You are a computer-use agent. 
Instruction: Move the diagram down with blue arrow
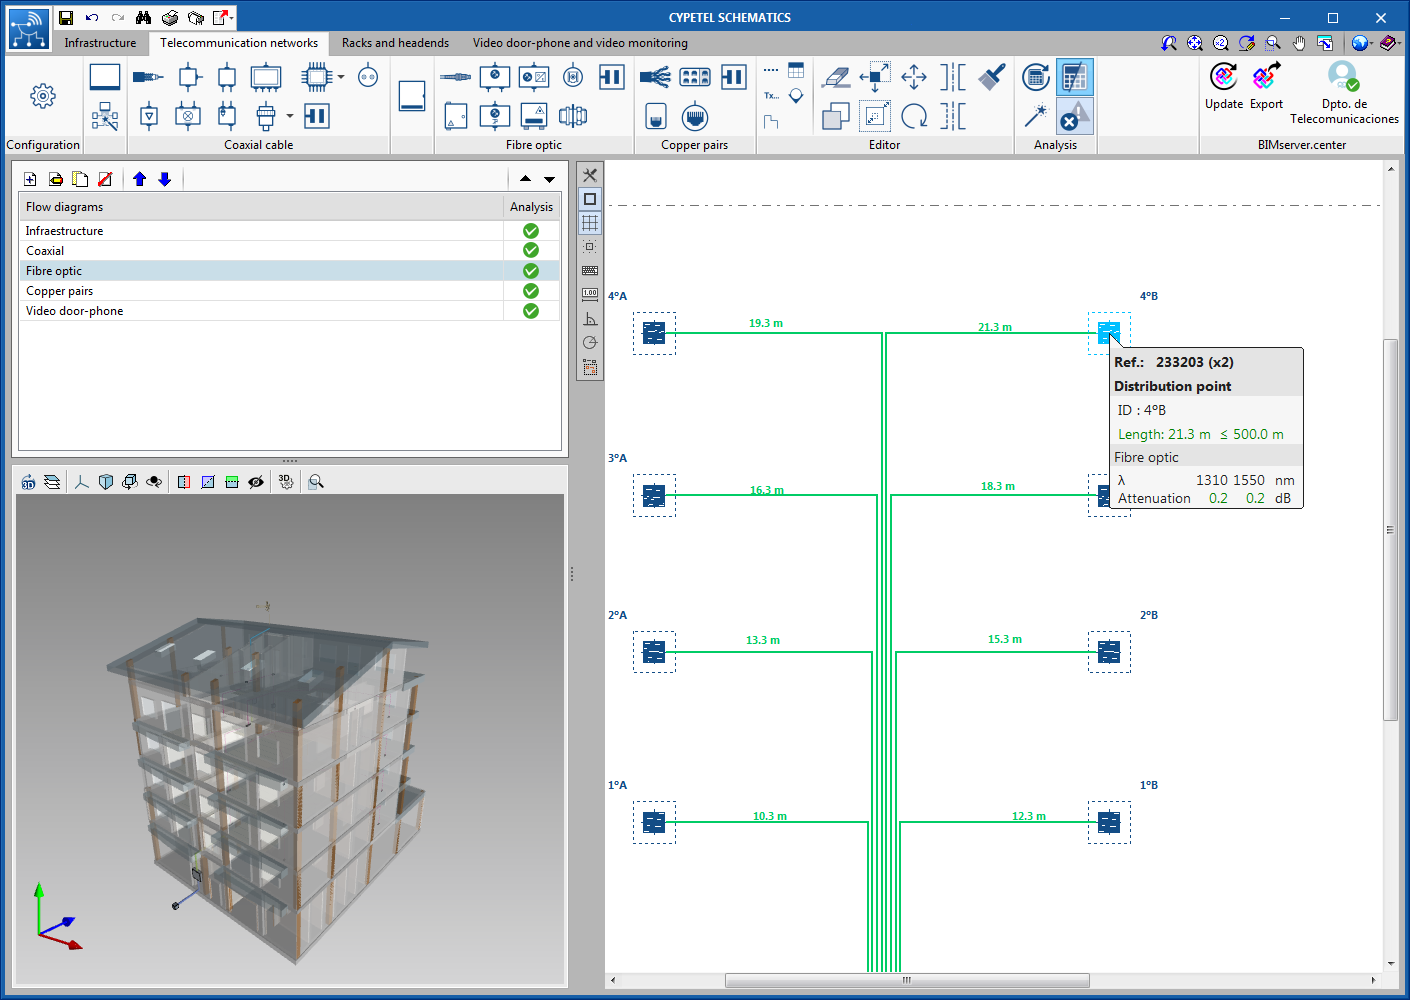click(165, 179)
